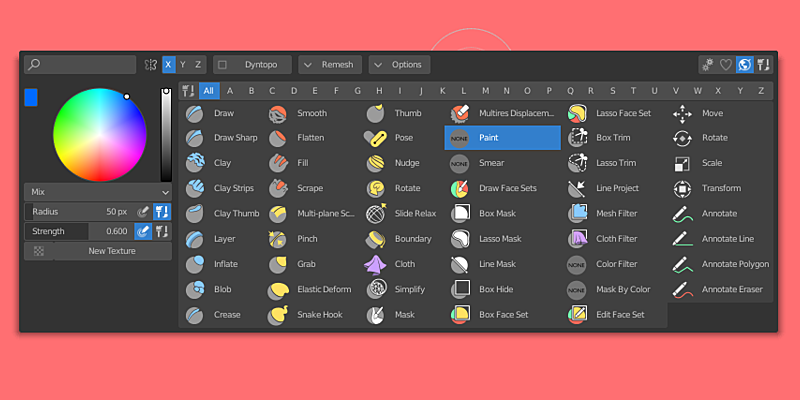
Task: Click the New Texture button
Action: 98,251
